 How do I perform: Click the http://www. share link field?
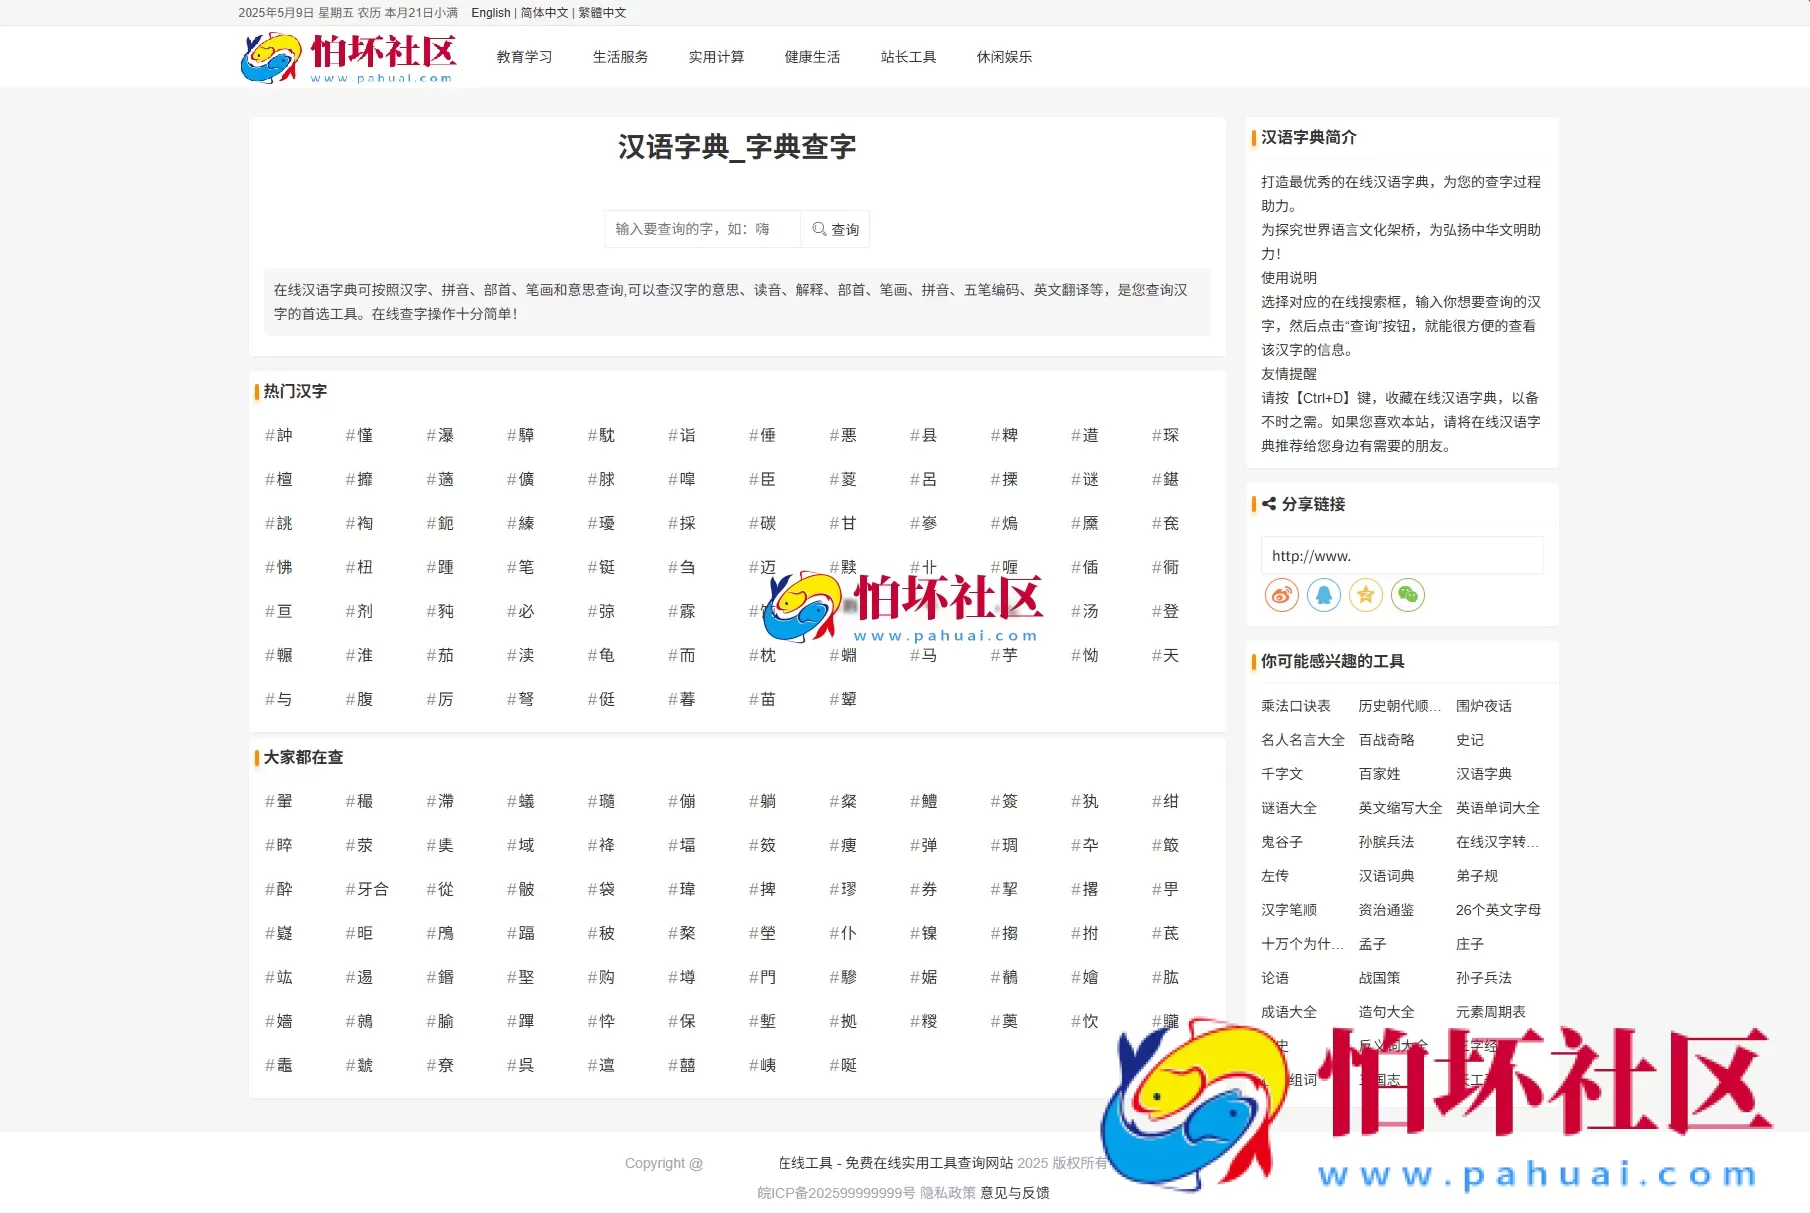pos(1400,555)
